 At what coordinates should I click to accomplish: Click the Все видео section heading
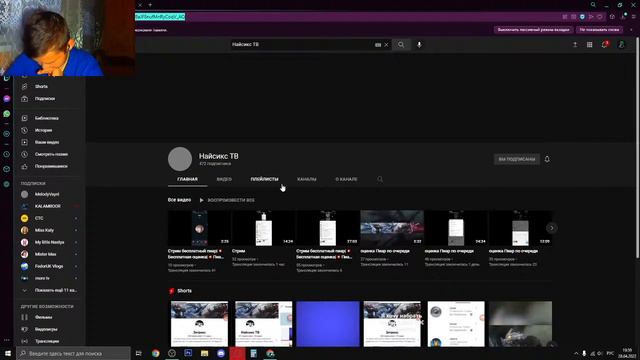pyautogui.click(x=179, y=200)
